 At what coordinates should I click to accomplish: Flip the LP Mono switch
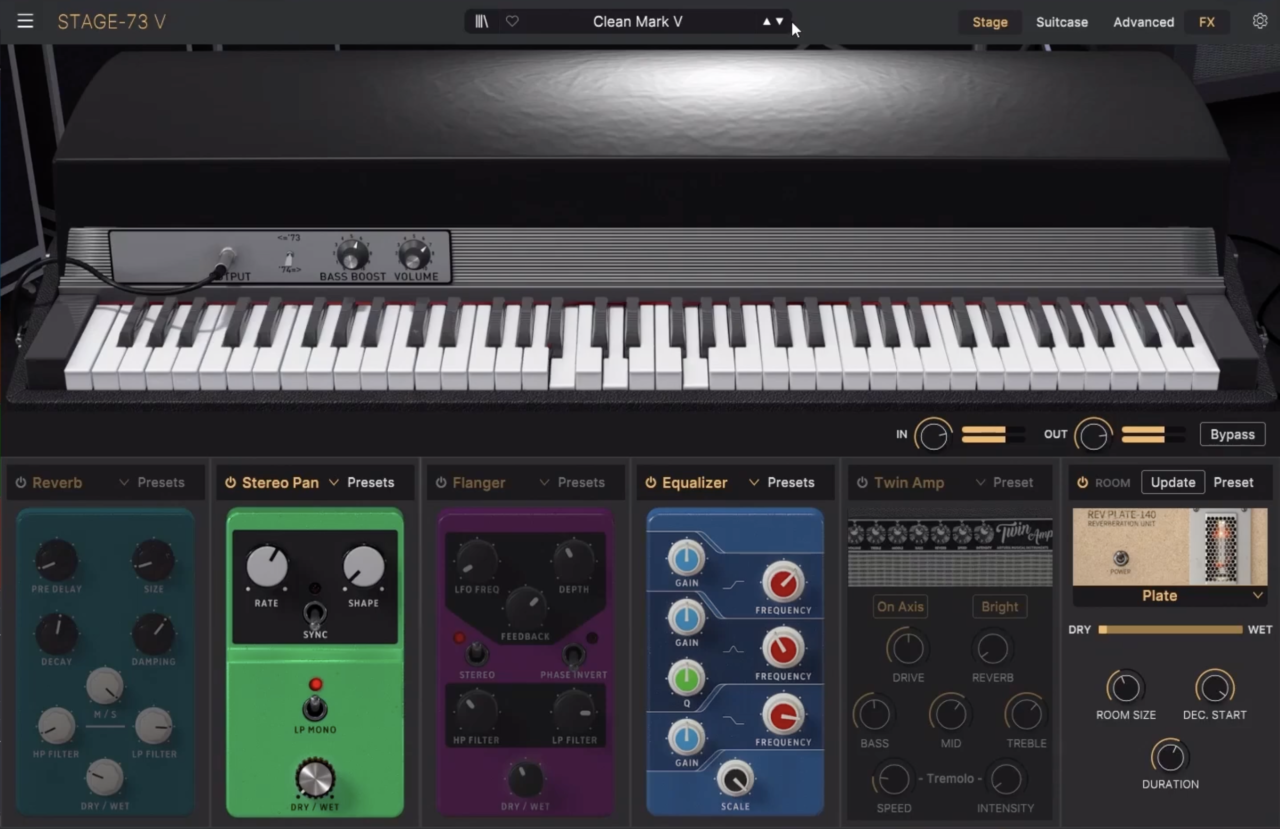tap(315, 706)
